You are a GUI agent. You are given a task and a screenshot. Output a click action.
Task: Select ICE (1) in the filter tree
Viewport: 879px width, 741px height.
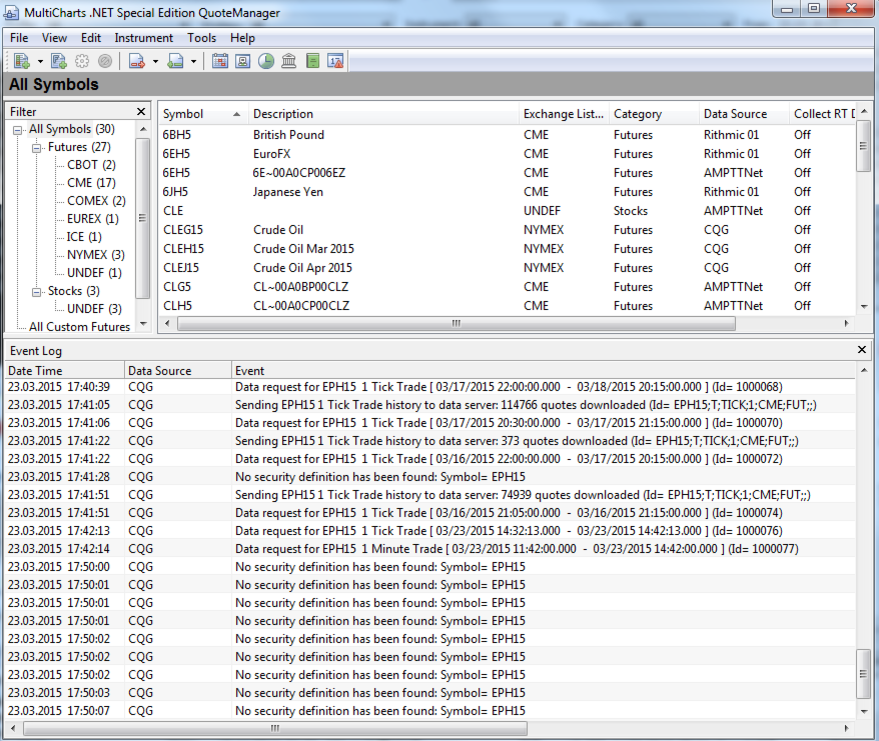click(x=85, y=237)
